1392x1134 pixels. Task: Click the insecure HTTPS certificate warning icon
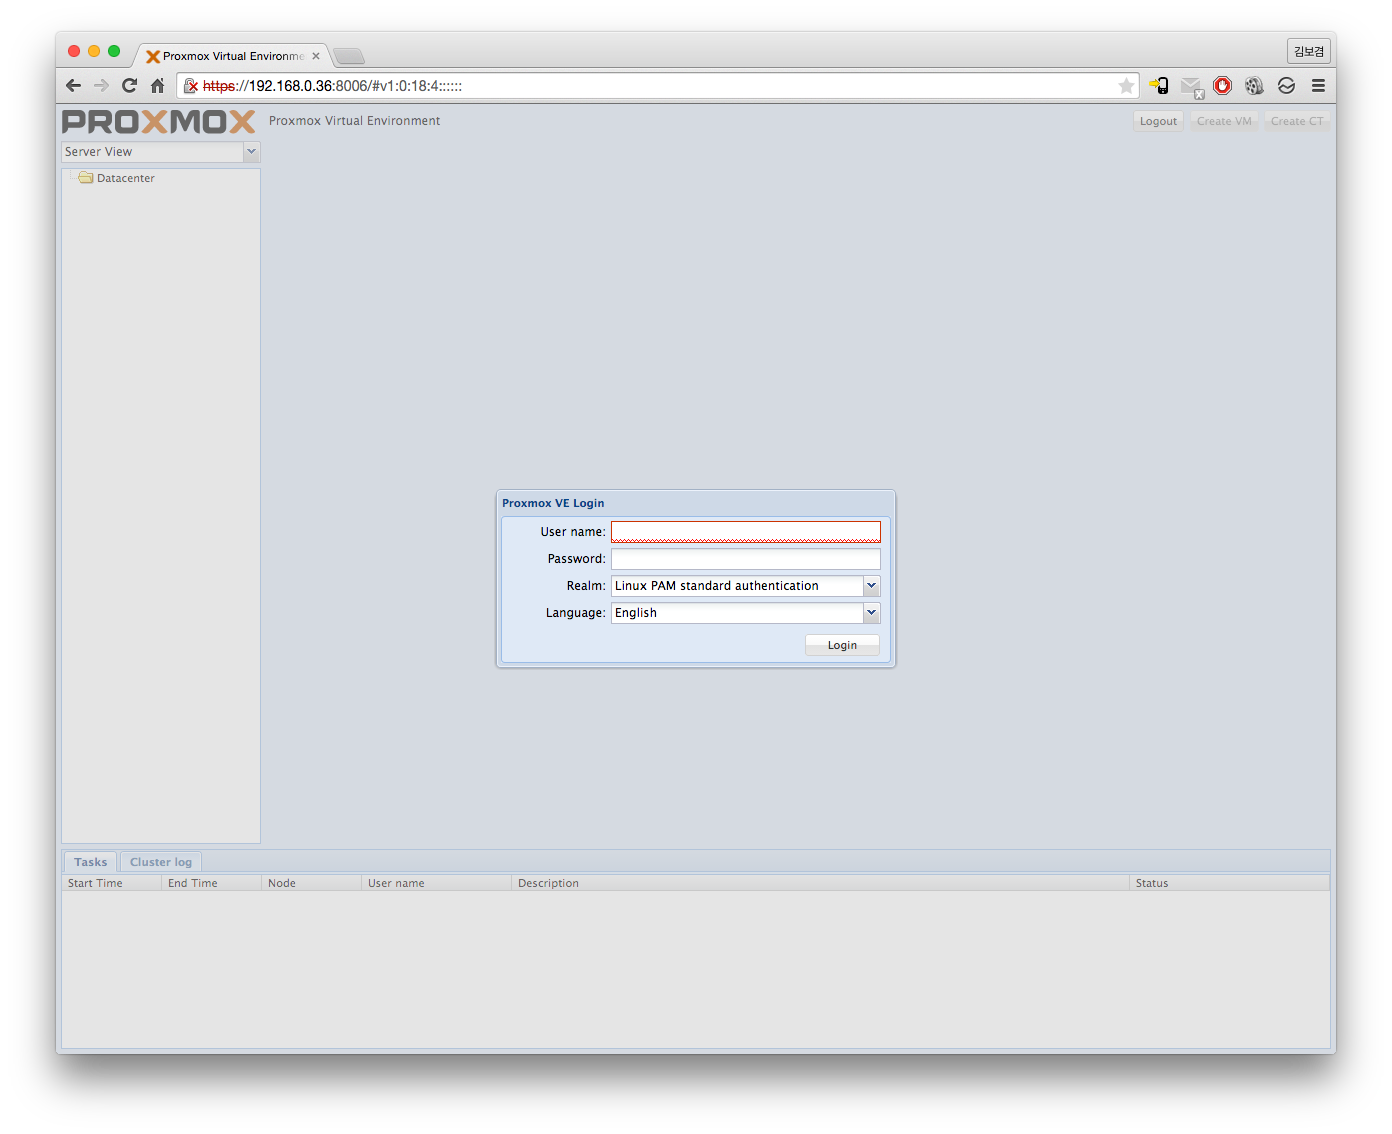pos(191,86)
